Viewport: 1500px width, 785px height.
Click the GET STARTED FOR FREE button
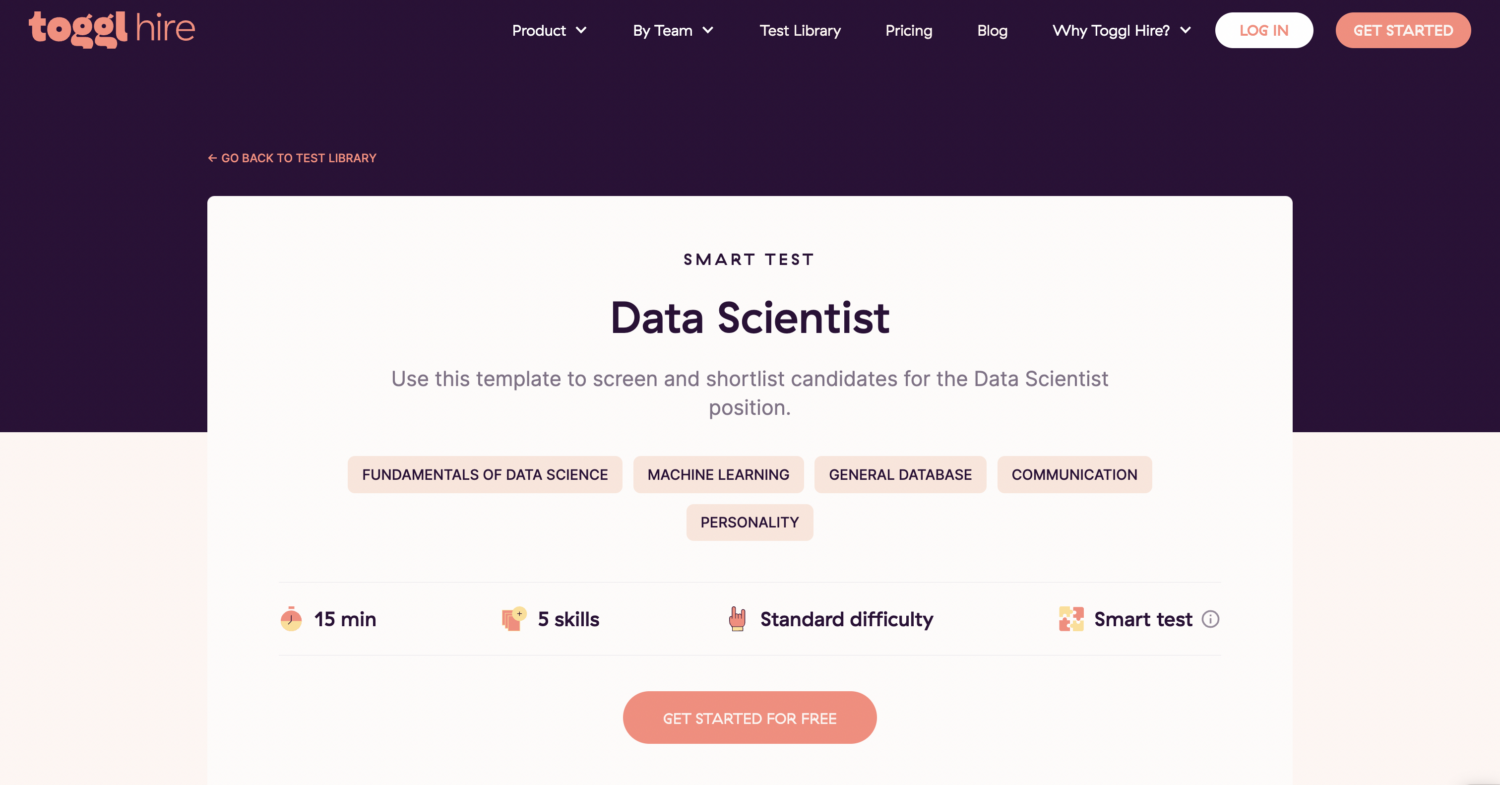pyautogui.click(x=749, y=717)
